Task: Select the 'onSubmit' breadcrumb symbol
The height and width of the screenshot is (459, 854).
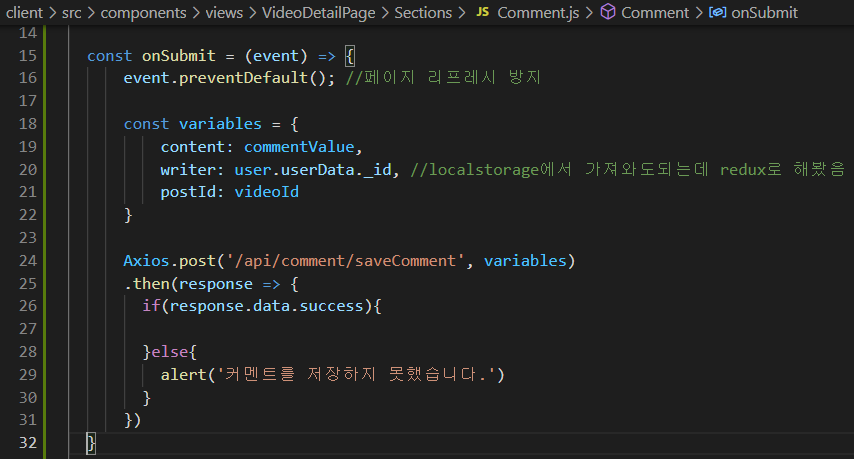Action: pyautogui.click(x=764, y=13)
